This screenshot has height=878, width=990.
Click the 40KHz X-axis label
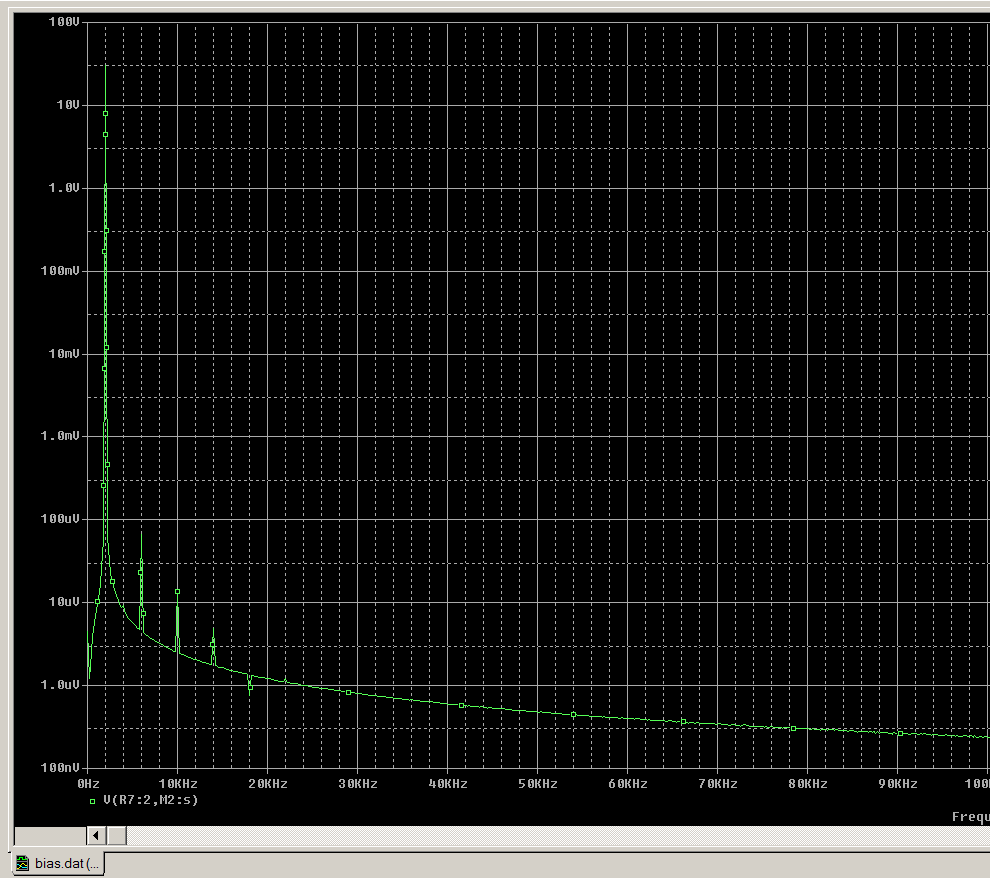[x=448, y=784]
